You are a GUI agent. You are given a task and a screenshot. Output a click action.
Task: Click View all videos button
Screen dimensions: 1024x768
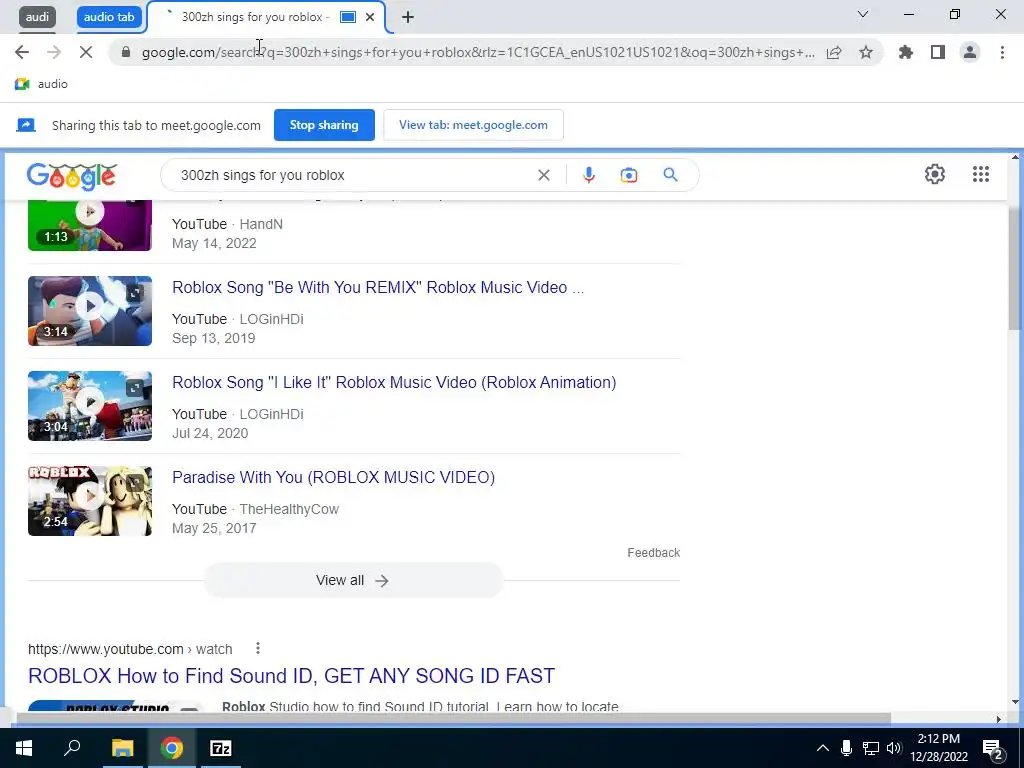pos(353,580)
